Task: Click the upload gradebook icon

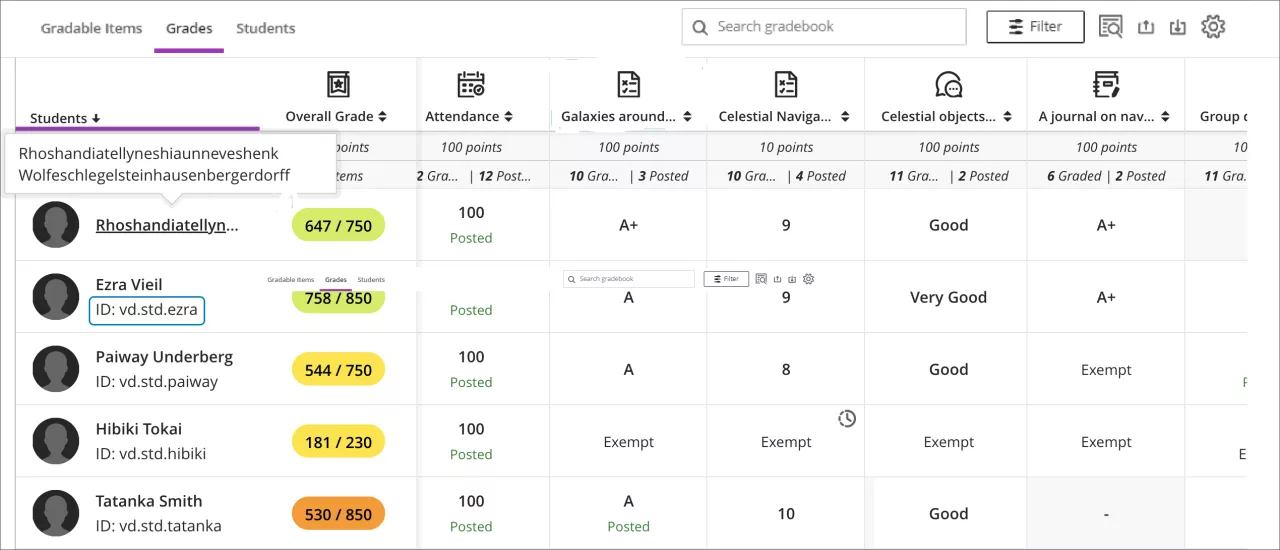Action: coord(1146,27)
